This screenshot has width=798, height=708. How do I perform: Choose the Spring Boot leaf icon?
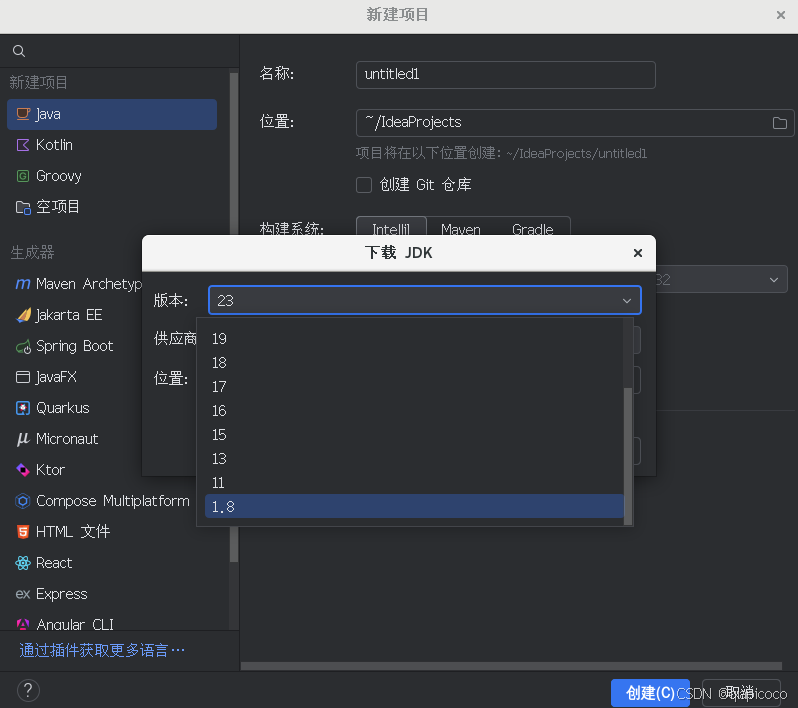point(23,347)
